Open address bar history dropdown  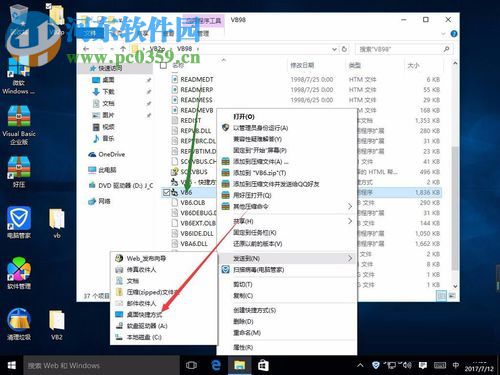coord(334,49)
